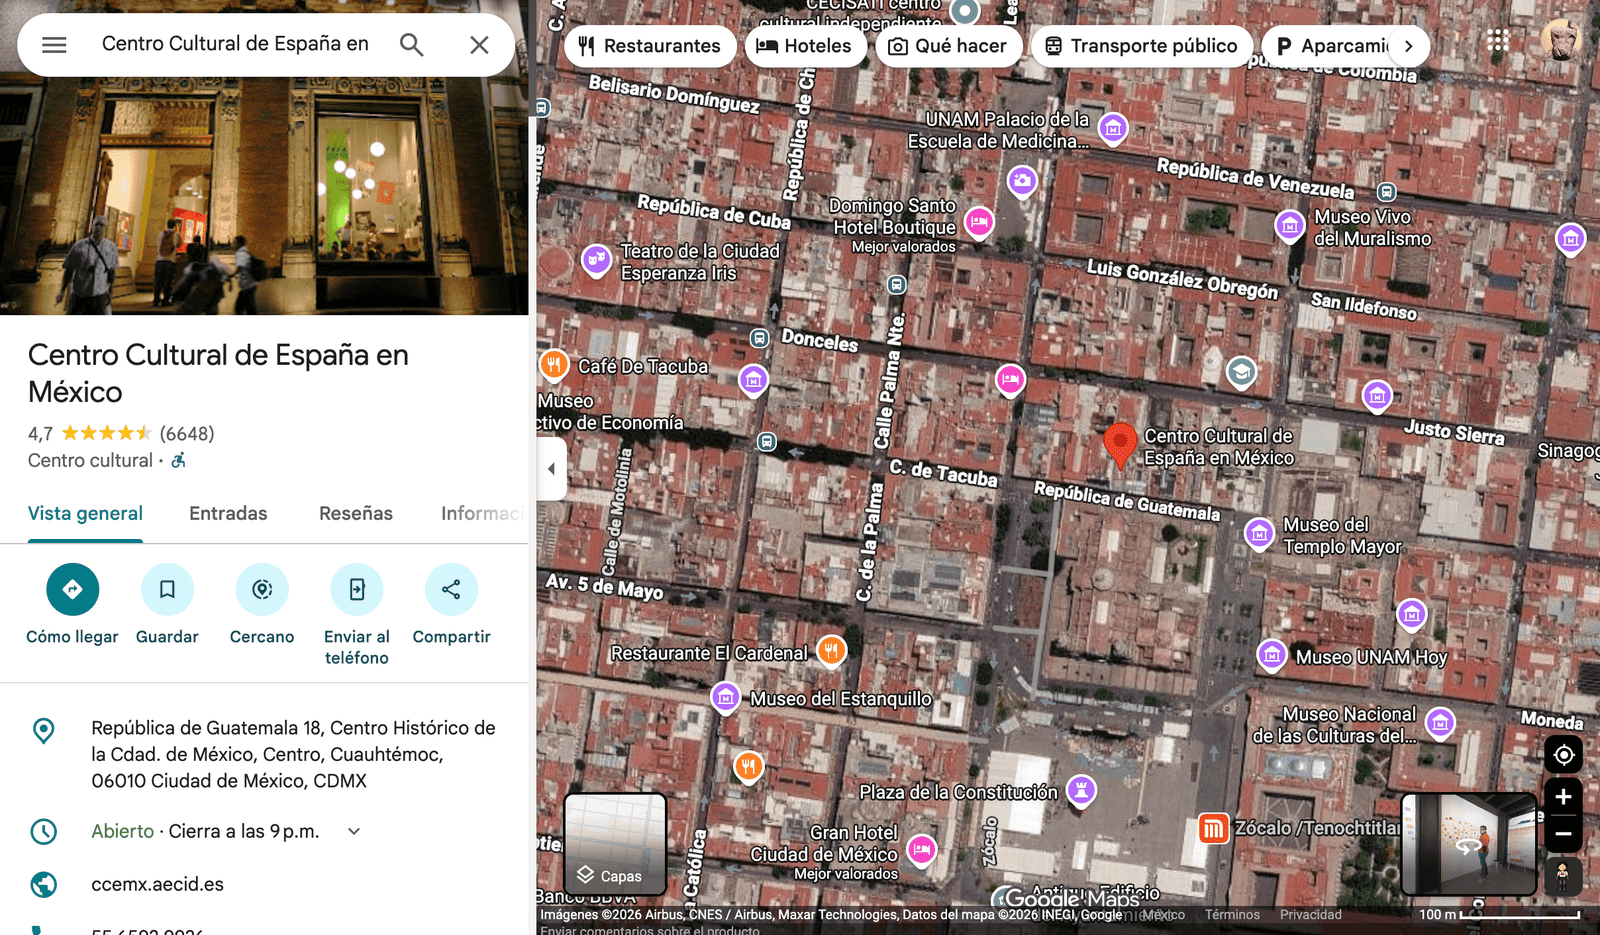Viewport: 1600px width, 935px height.
Task: Click 'Enviar comentarios sobre el producto'
Action: pos(650,930)
